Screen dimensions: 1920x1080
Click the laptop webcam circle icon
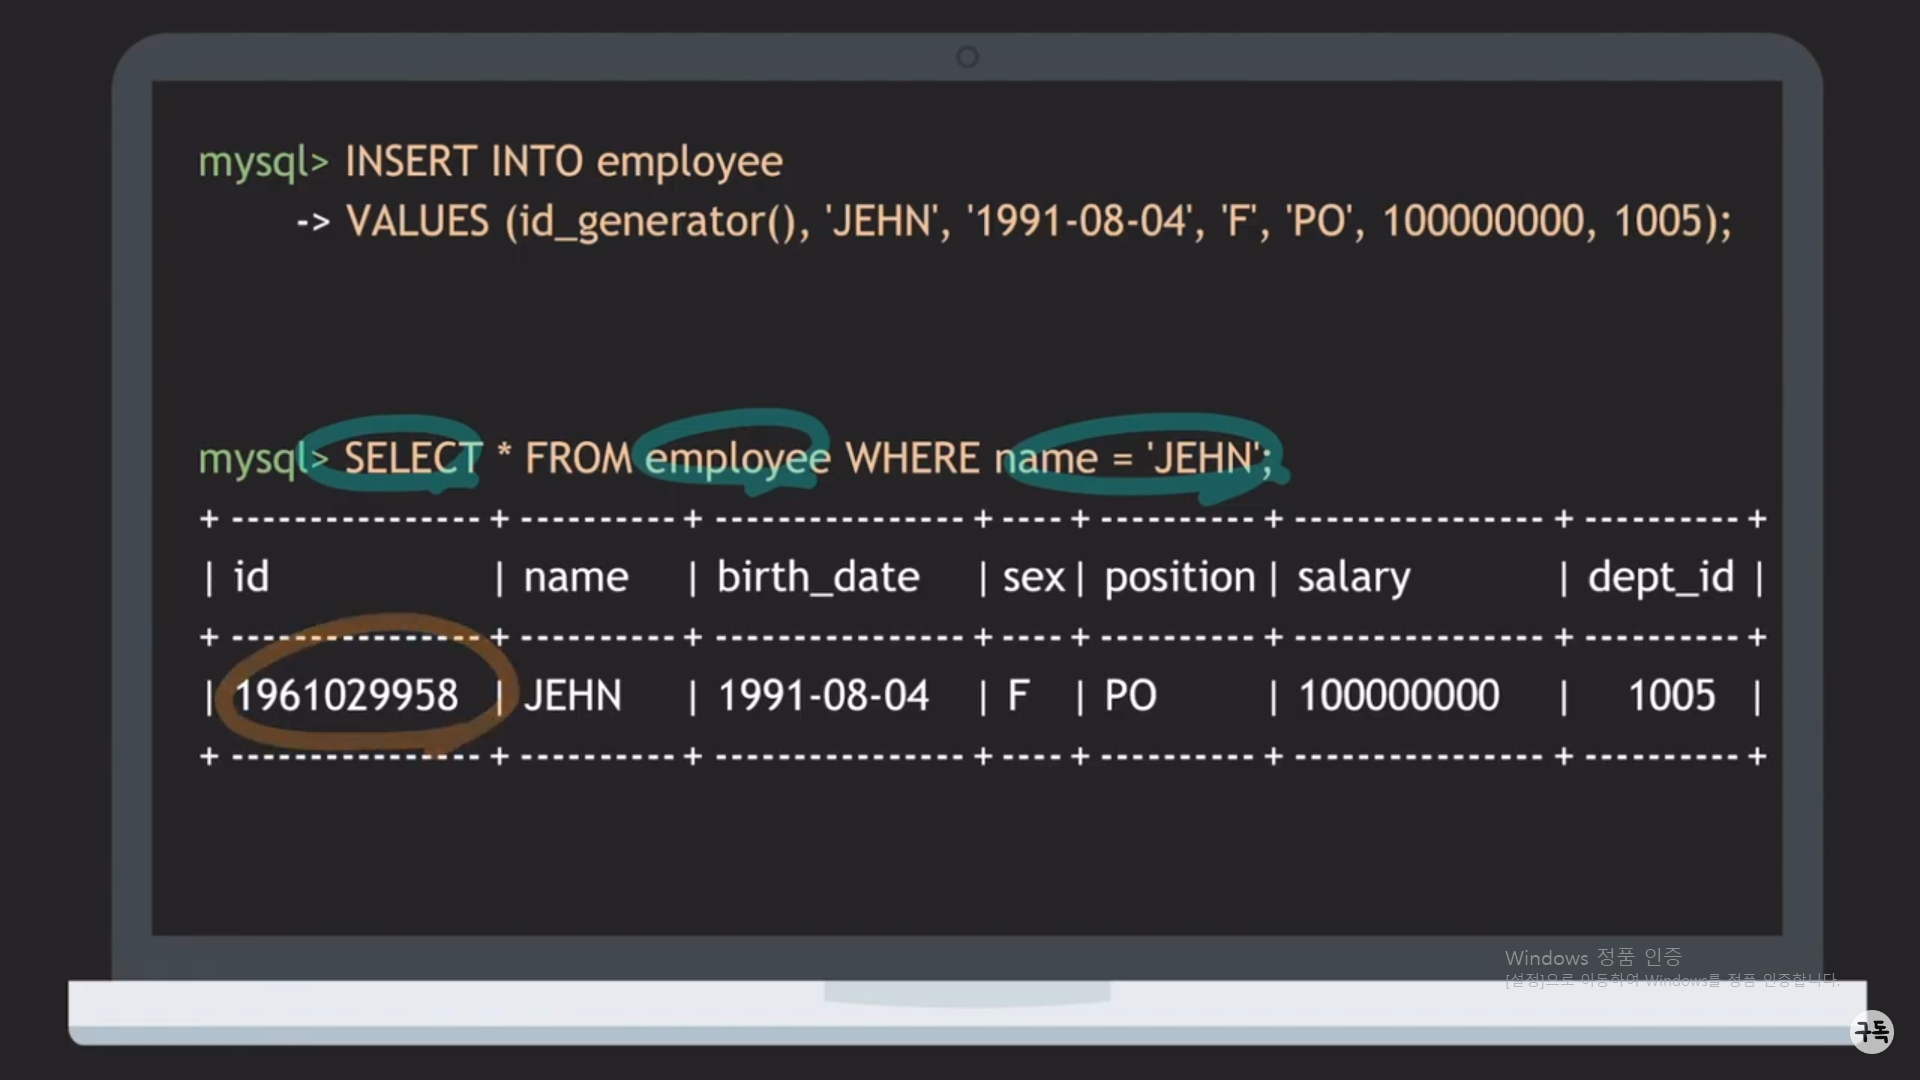pos(967,57)
